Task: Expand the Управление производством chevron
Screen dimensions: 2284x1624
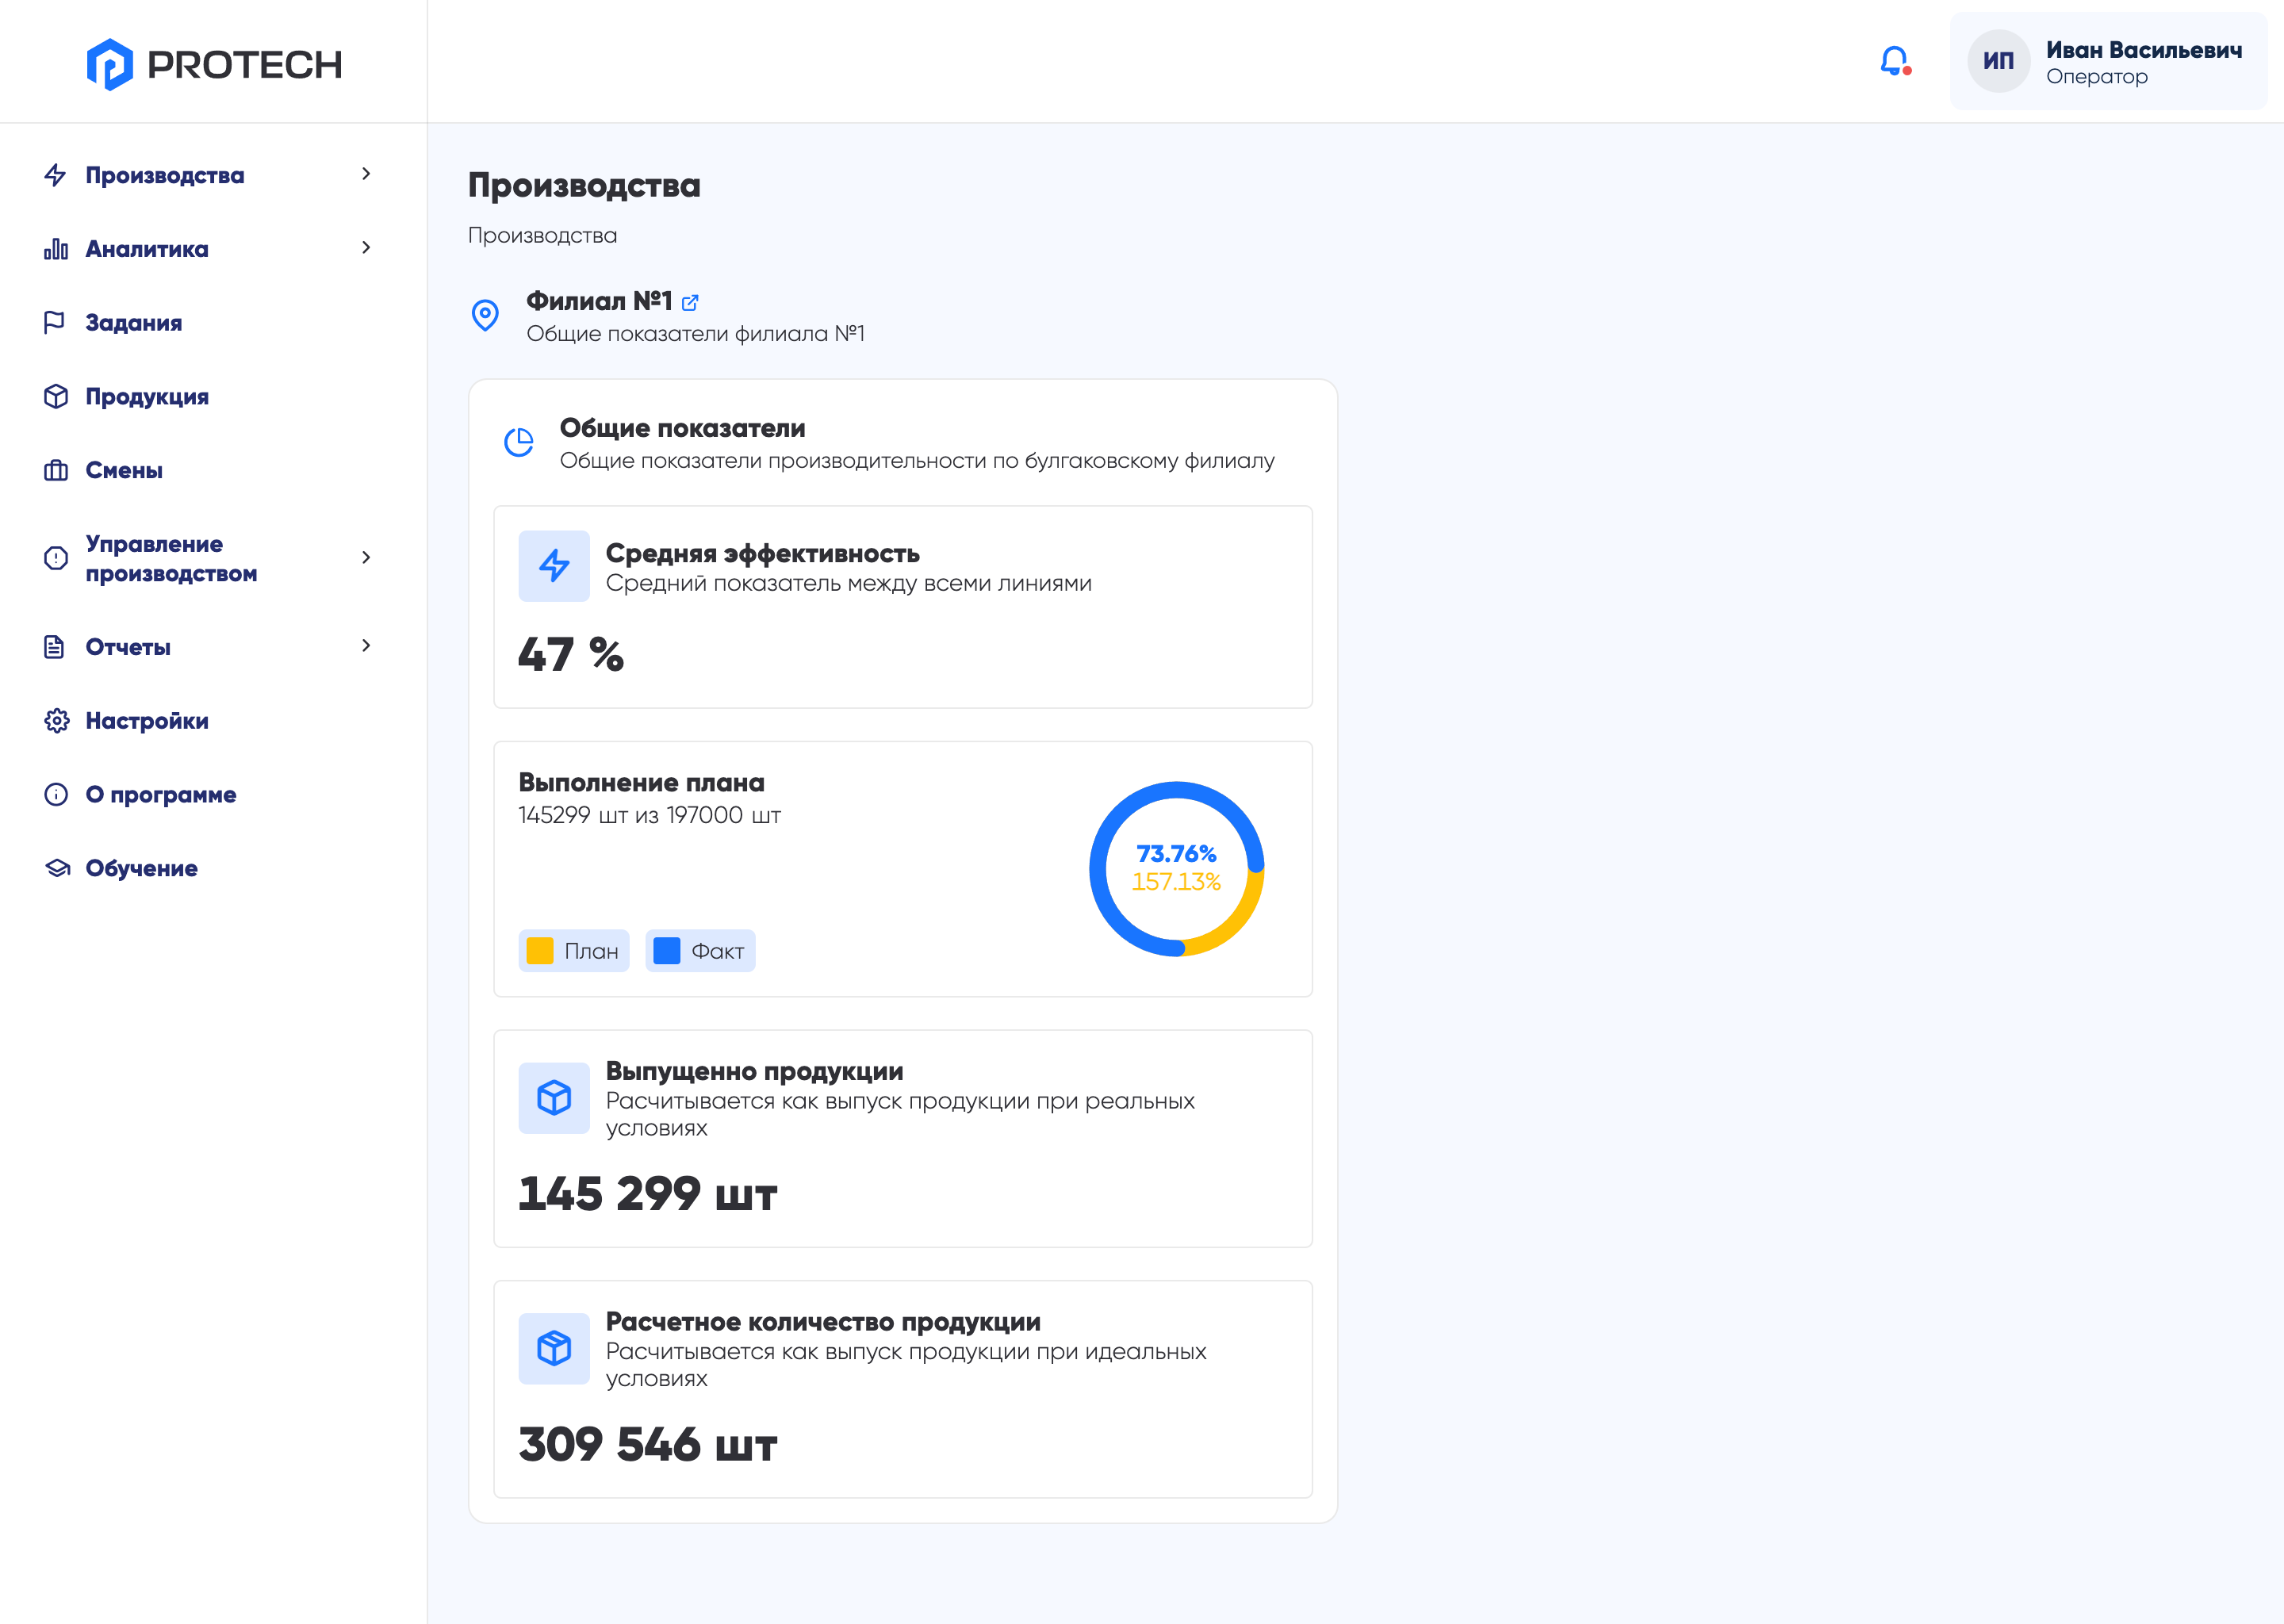Action: click(366, 558)
